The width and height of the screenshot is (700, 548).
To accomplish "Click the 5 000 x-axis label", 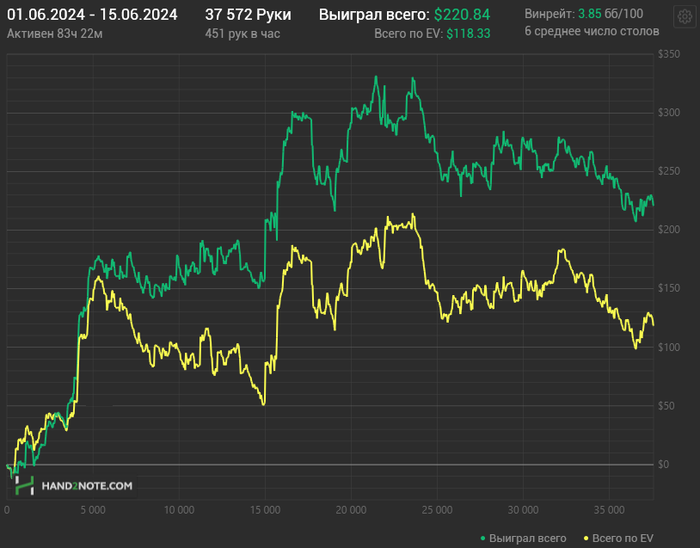I will coord(93,510).
